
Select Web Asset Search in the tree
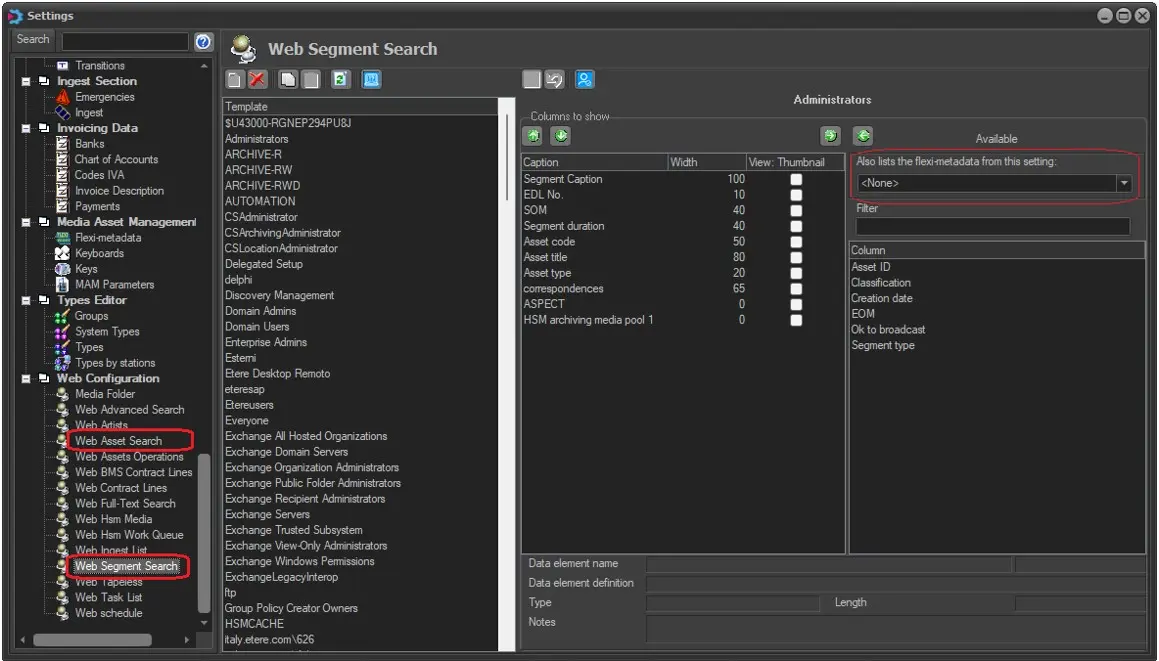[x=118, y=441]
